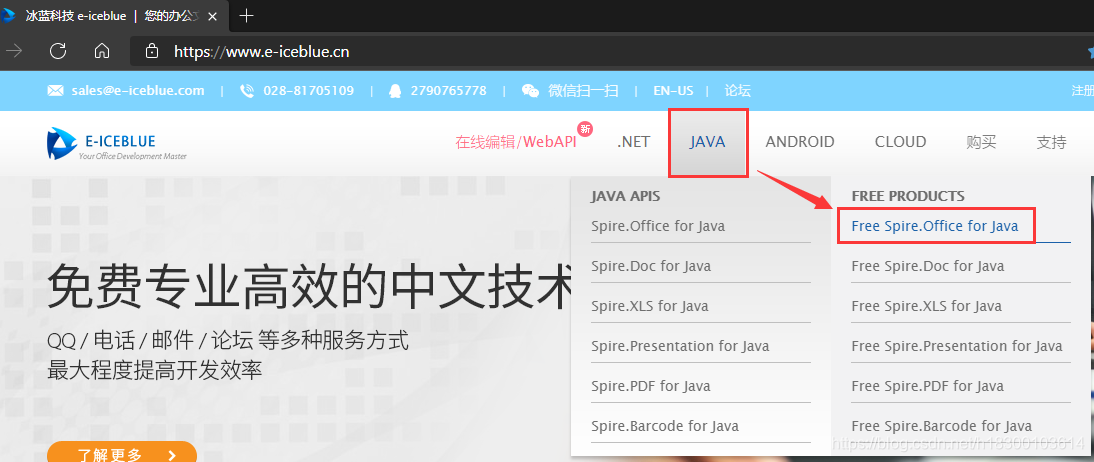Click the envelope email icon

coord(55,91)
